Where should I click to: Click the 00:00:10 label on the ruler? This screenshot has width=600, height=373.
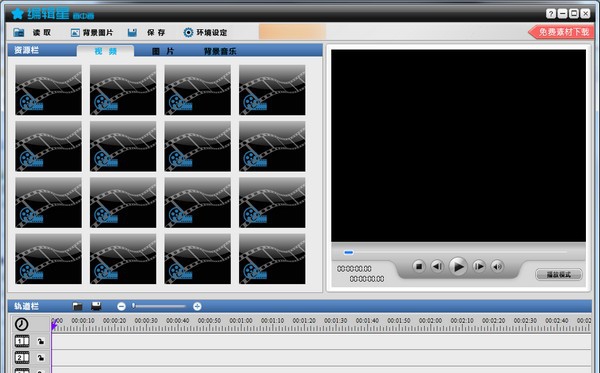(x=83, y=321)
